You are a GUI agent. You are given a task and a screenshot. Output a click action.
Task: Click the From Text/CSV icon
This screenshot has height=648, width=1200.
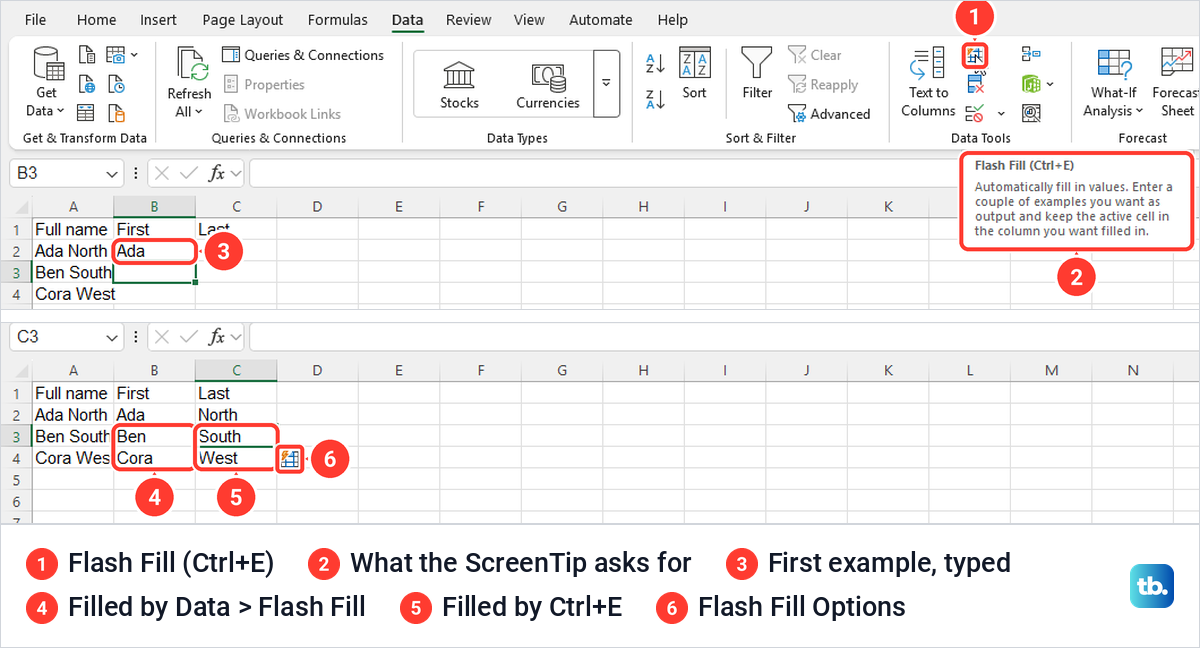click(x=87, y=55)
